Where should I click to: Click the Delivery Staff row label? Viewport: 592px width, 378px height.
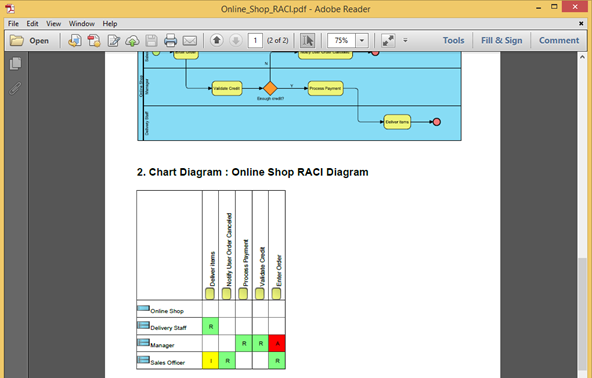(168, 328)
